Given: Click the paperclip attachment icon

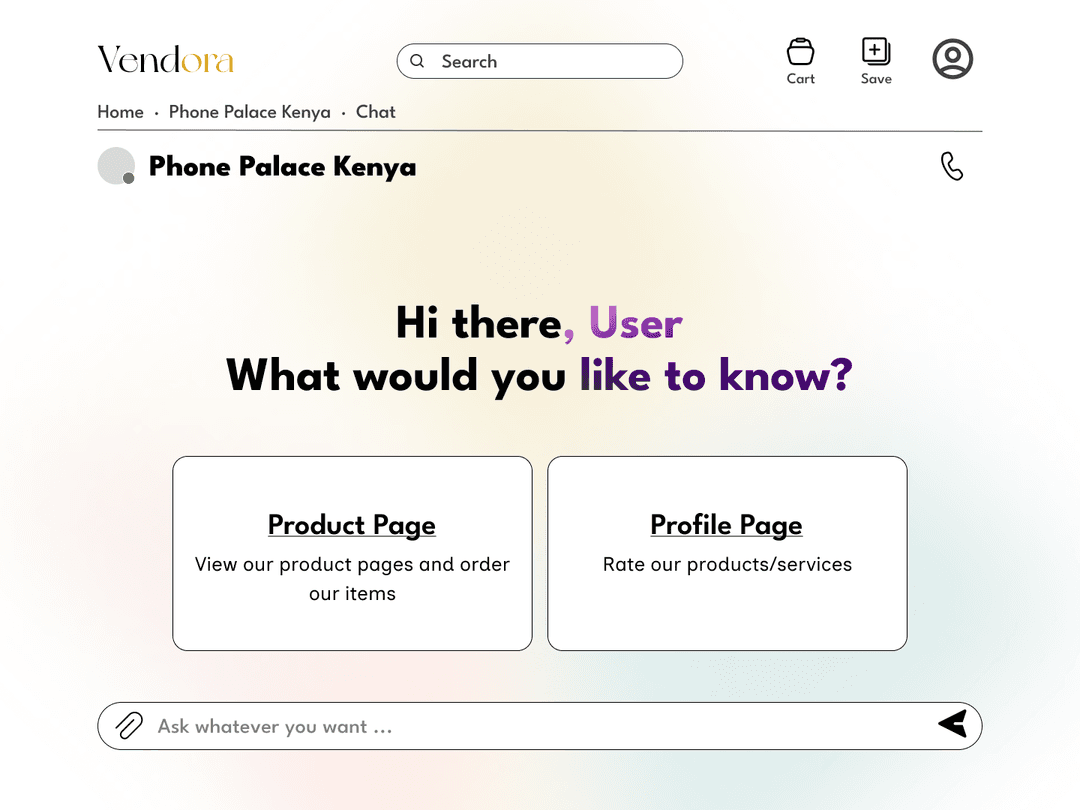Looking at the screenshot, I should pyautogui.click(x=129, y=725).
